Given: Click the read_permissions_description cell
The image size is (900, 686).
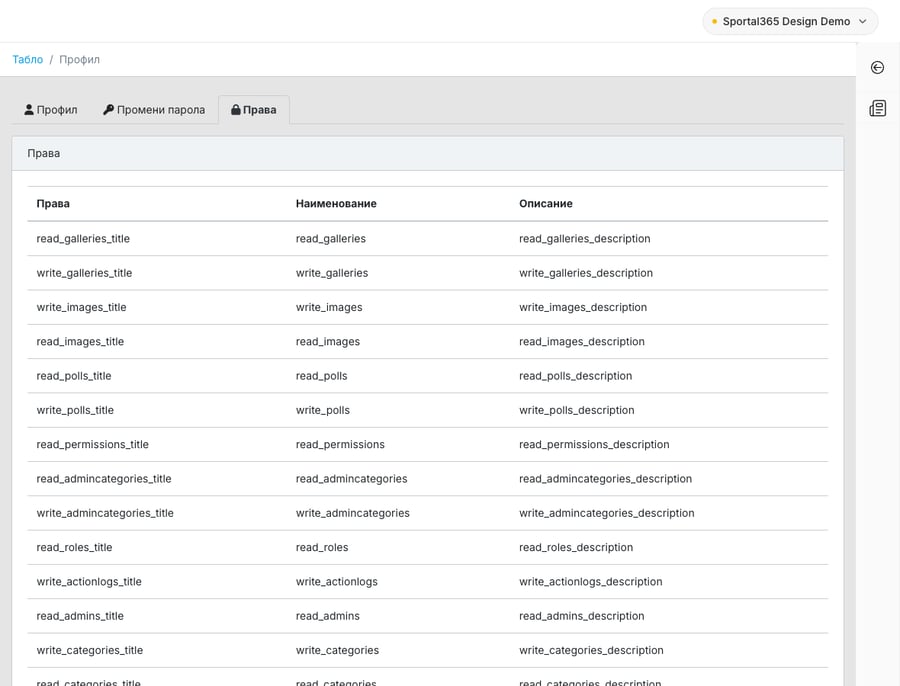Looking at the screenshot, I should (594, 444).
